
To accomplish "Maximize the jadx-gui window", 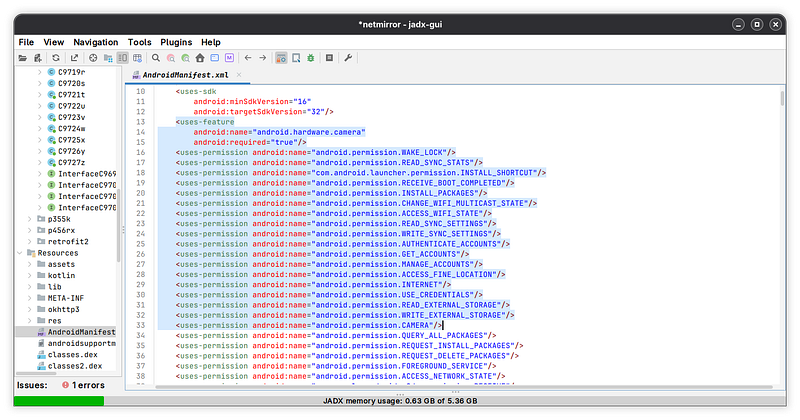I will tap(757, 24).
